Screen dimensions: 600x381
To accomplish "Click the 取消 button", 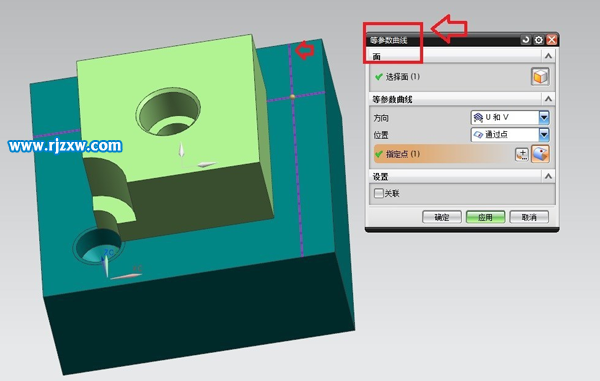I will click(x=529, y=217).
